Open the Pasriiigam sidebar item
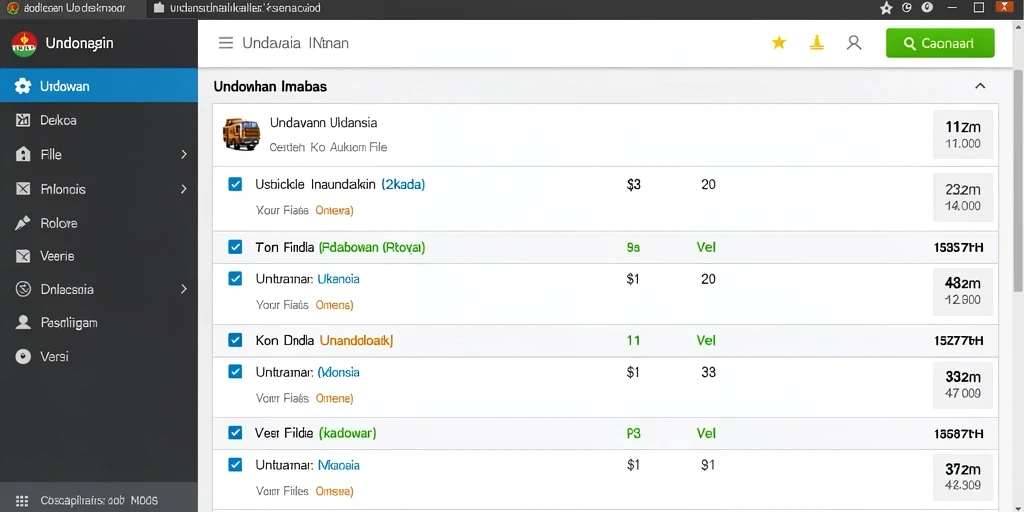The width and height of the screenshot is (1024, 512). click(99, 323)
